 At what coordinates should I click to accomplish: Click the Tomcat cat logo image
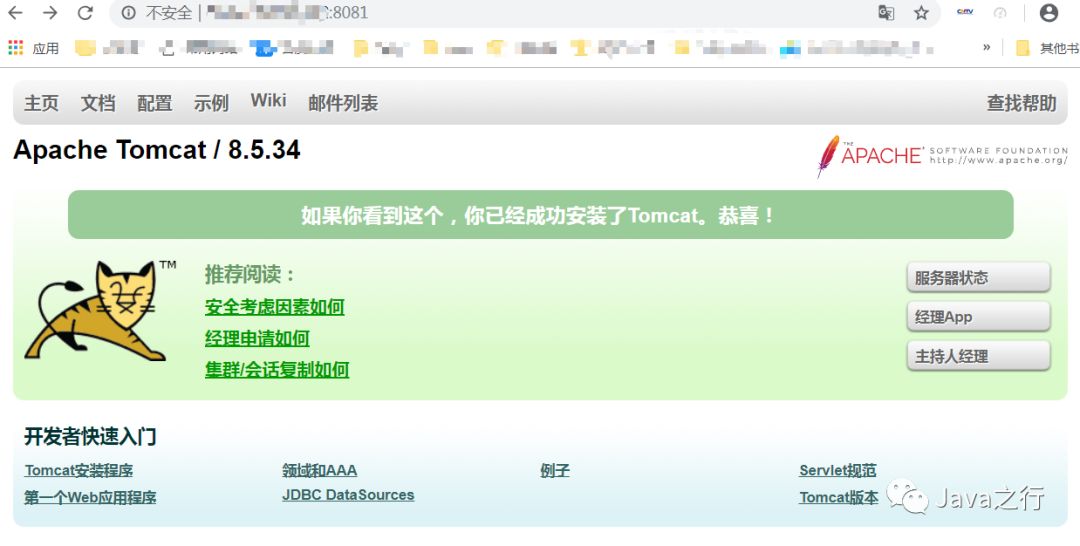pos(101,309)
